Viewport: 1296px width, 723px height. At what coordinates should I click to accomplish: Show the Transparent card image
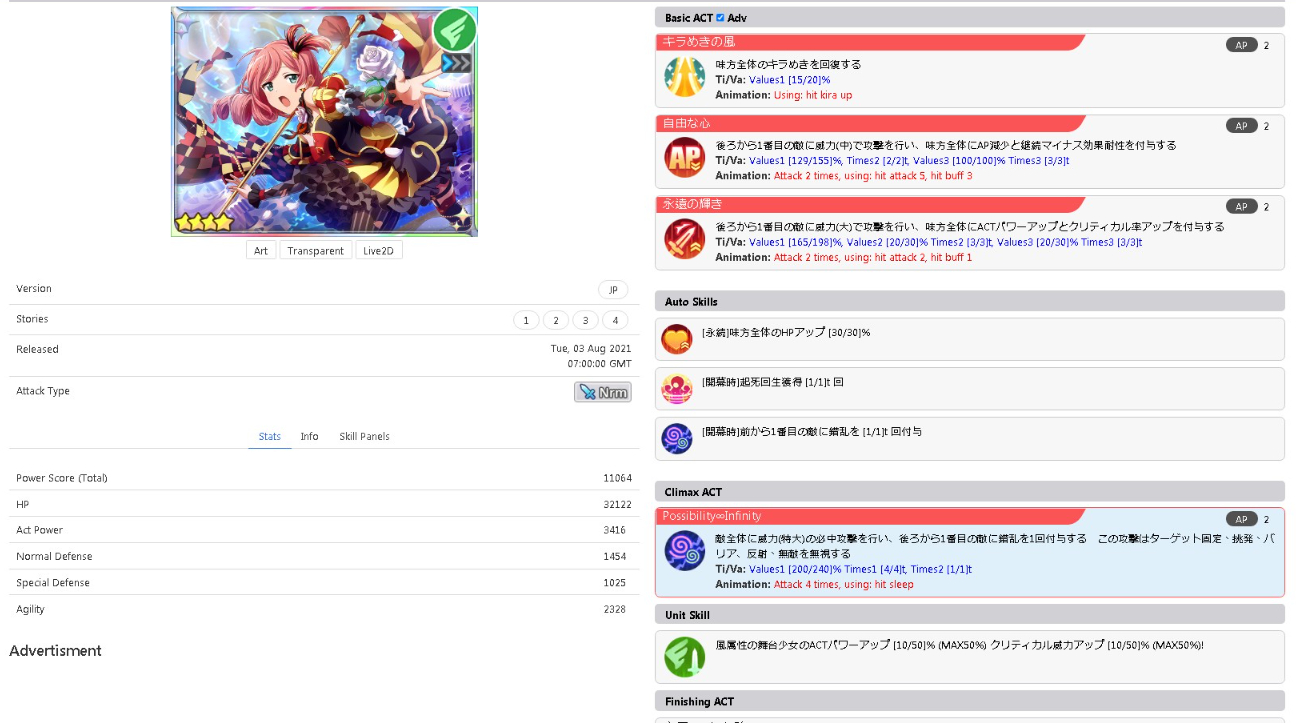[x=315, y=251]
